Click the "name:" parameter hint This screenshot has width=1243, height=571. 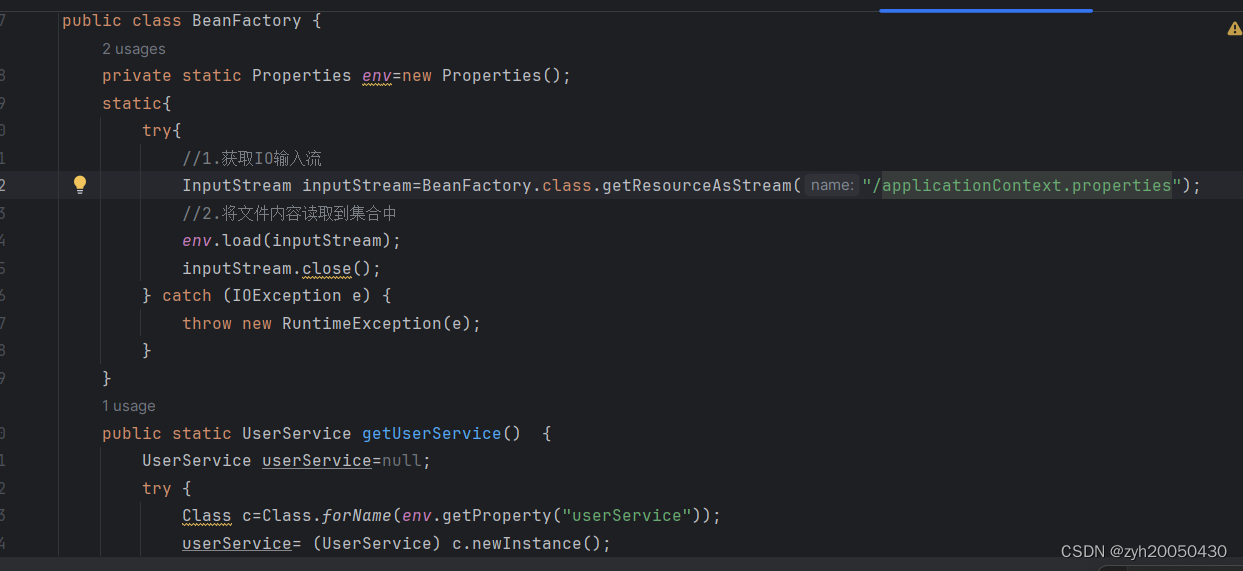click(x=832, y=185)
